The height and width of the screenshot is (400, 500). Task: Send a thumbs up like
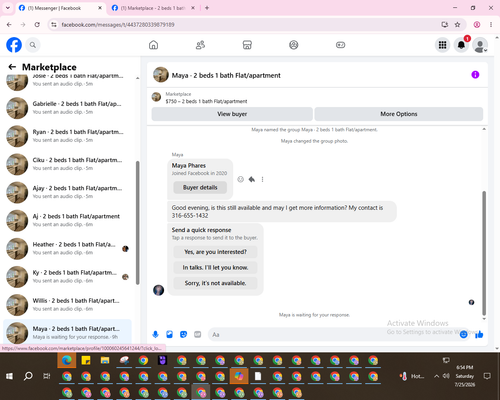(479, 334)
